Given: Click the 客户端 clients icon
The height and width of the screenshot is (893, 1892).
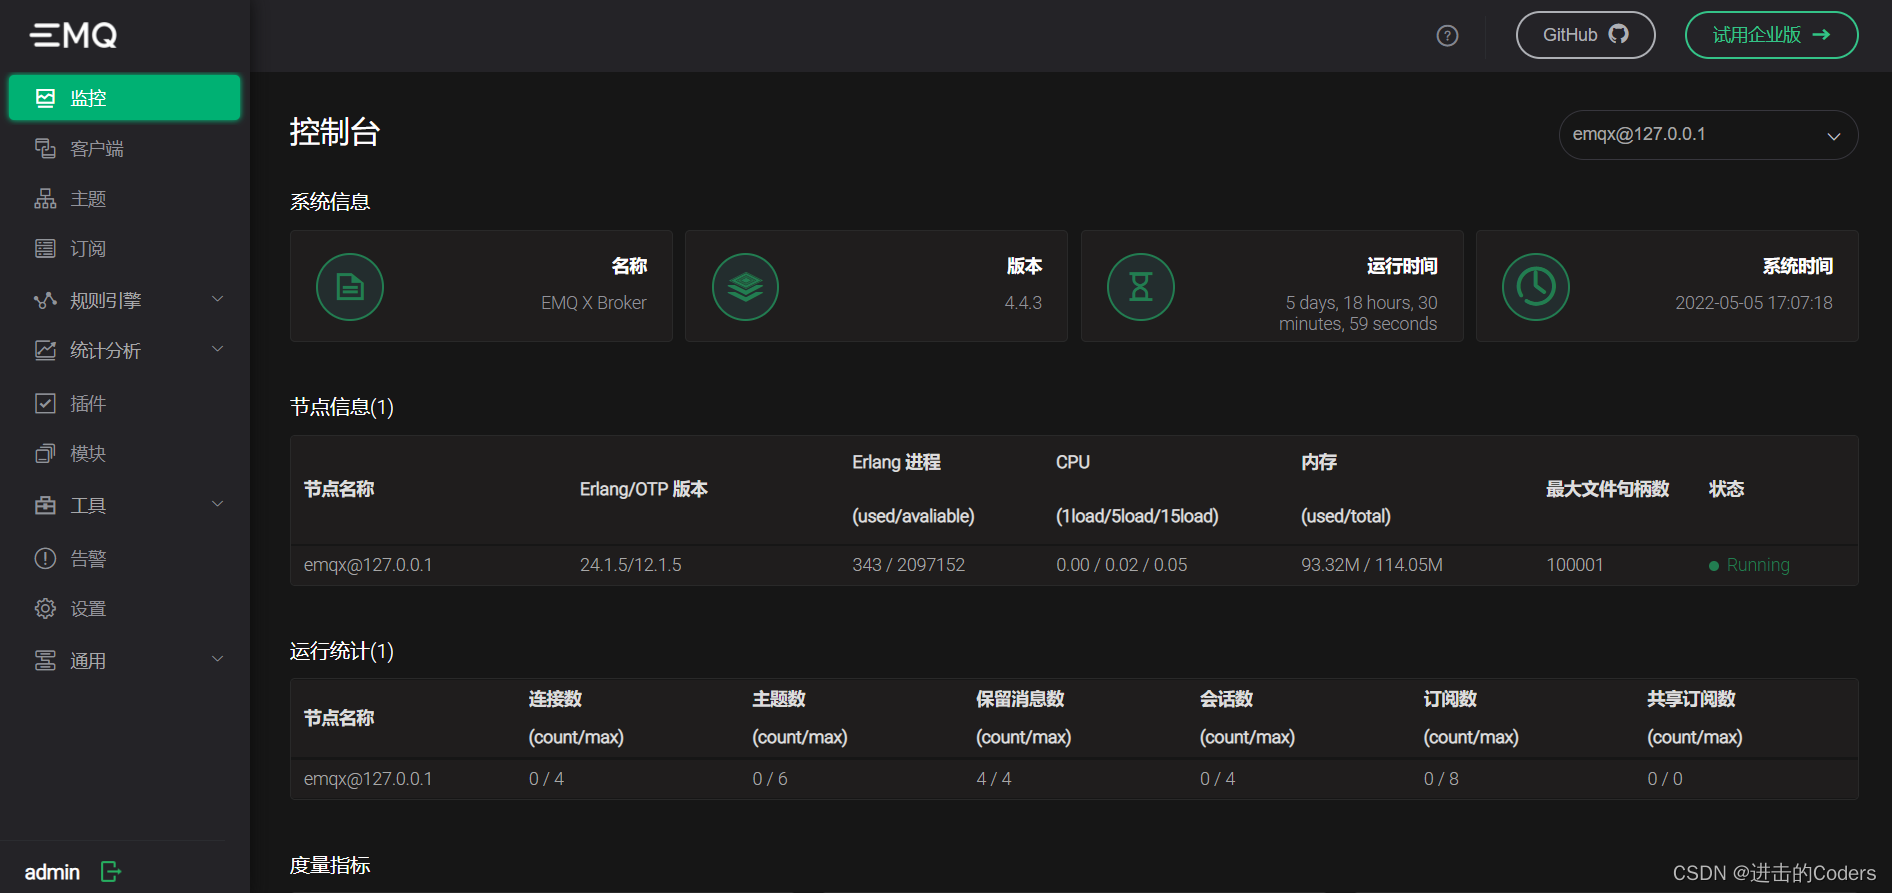Looking at the screenshot, I should tap(45, 149).
